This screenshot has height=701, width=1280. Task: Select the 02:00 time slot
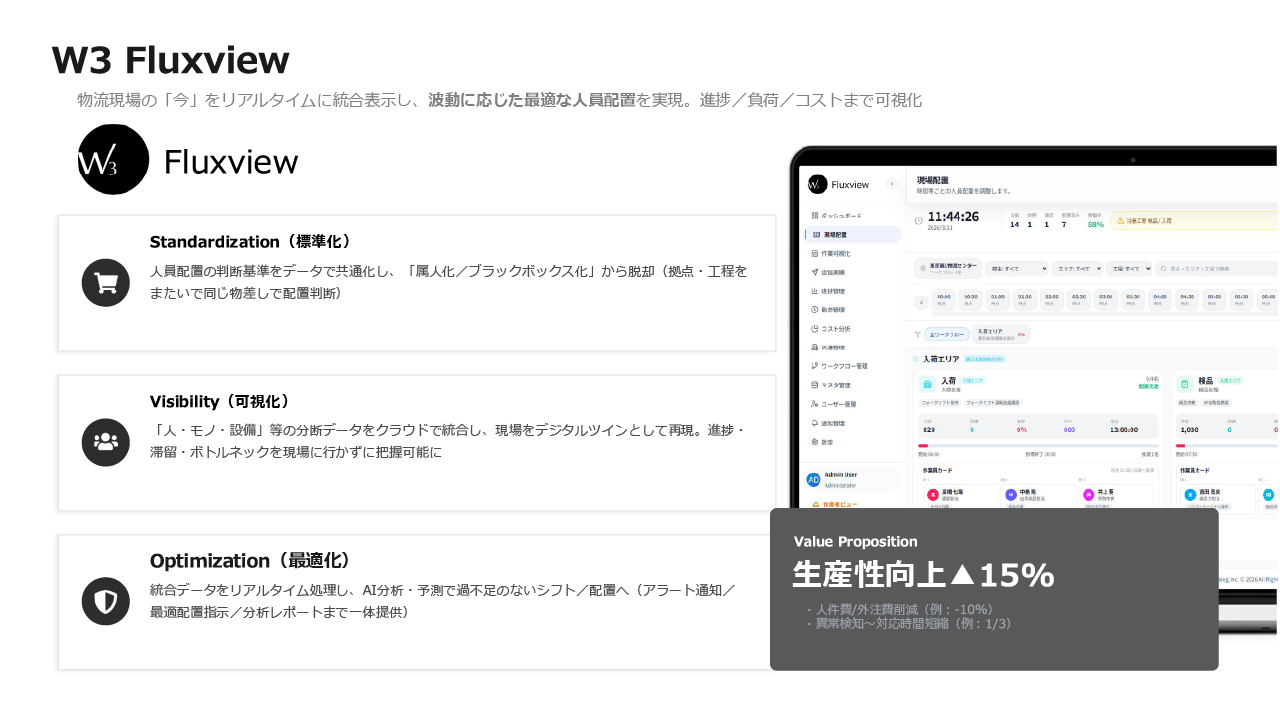coord(1051,299)
